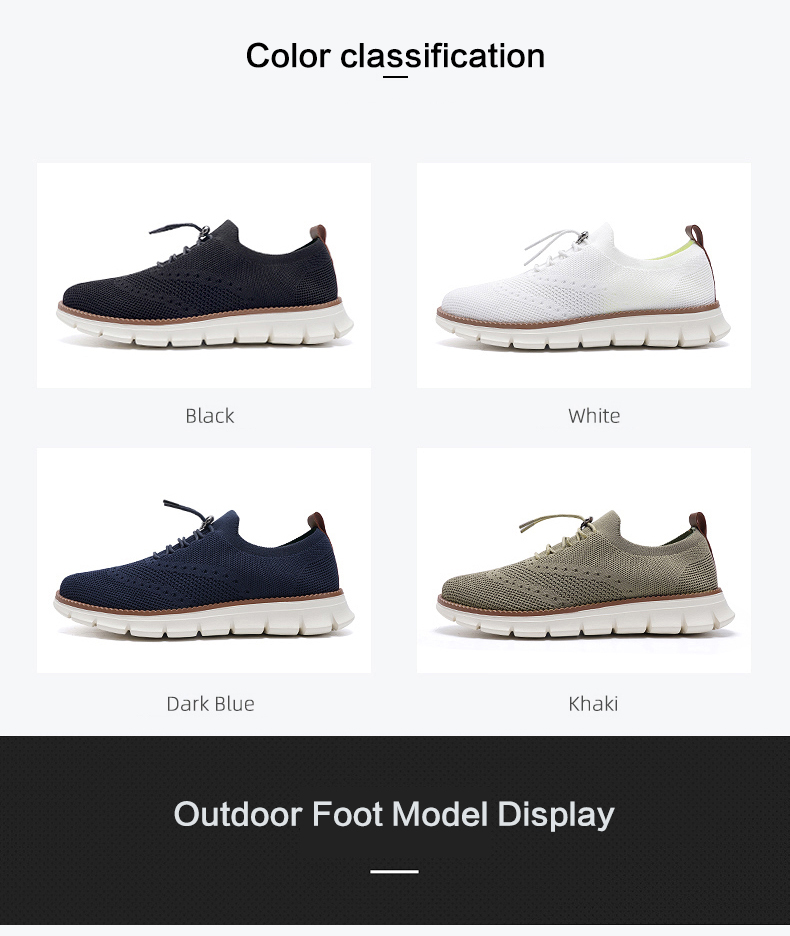Click the black shoe's white sole
Viewport: 790px width, 936px height.
pos(205,328)
